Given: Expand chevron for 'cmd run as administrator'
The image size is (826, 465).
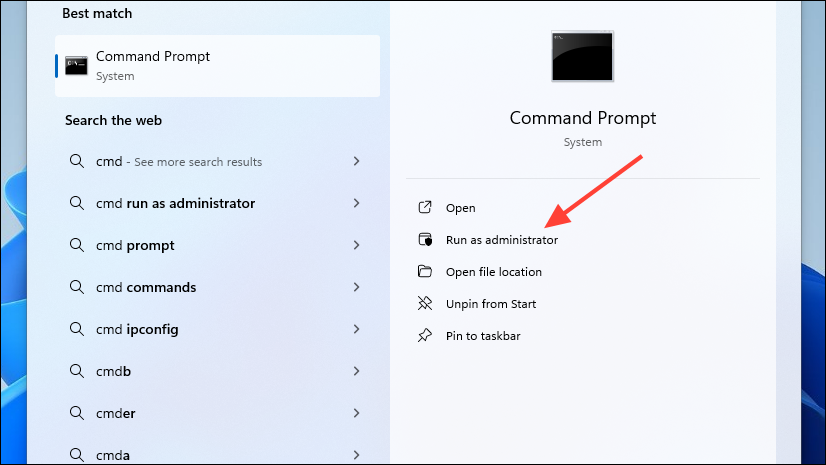Looking at the screenshot, I should click(357, 203).
